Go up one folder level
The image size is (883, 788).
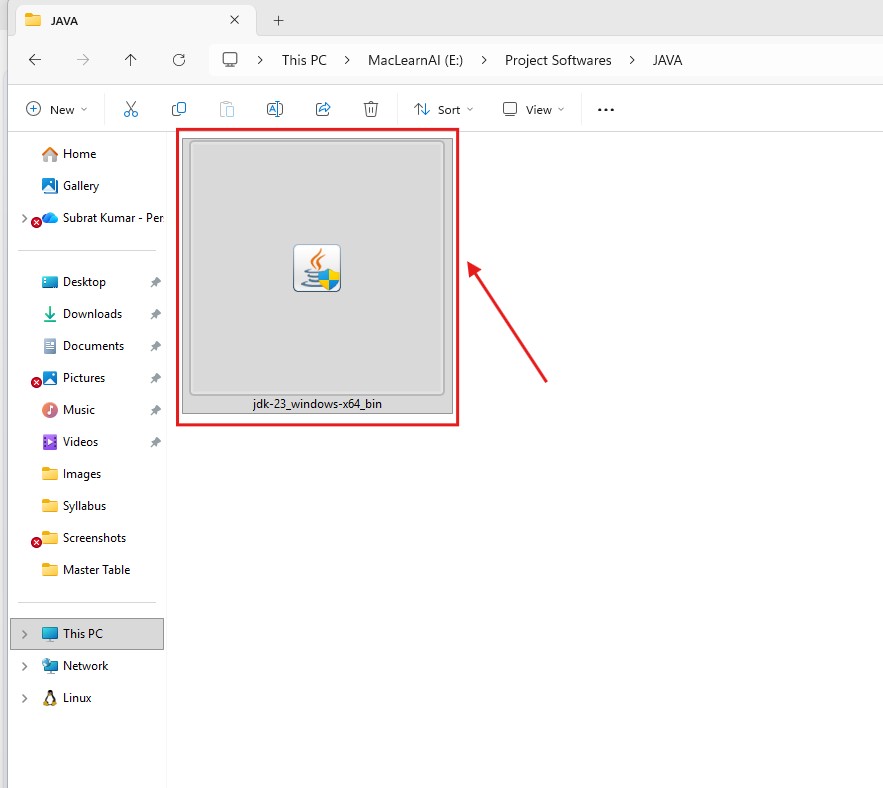pyautogui.click(x=131, y=60)
